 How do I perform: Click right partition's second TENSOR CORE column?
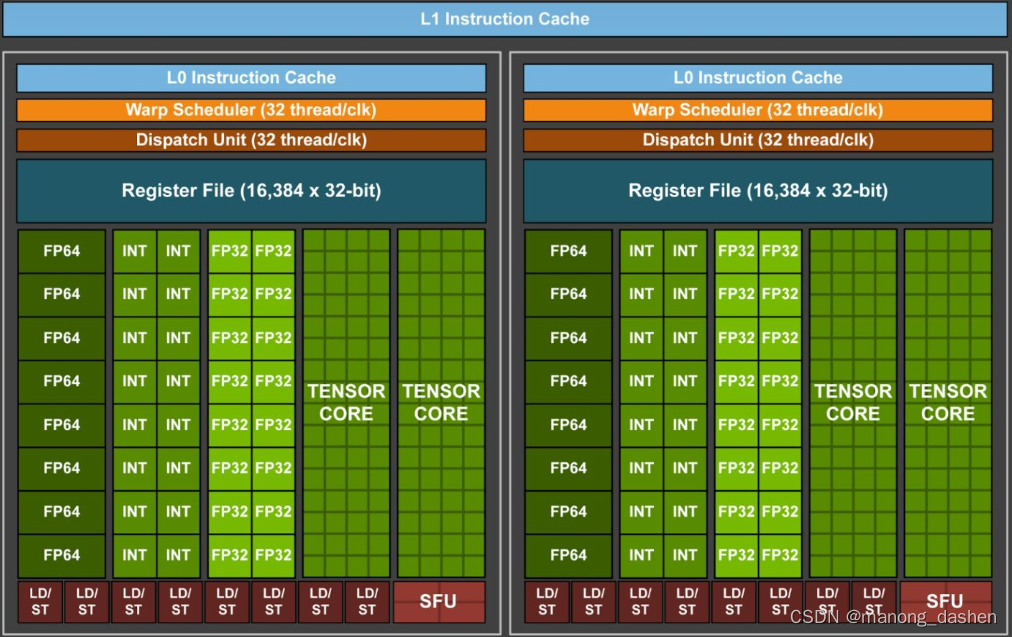[948, 403]
